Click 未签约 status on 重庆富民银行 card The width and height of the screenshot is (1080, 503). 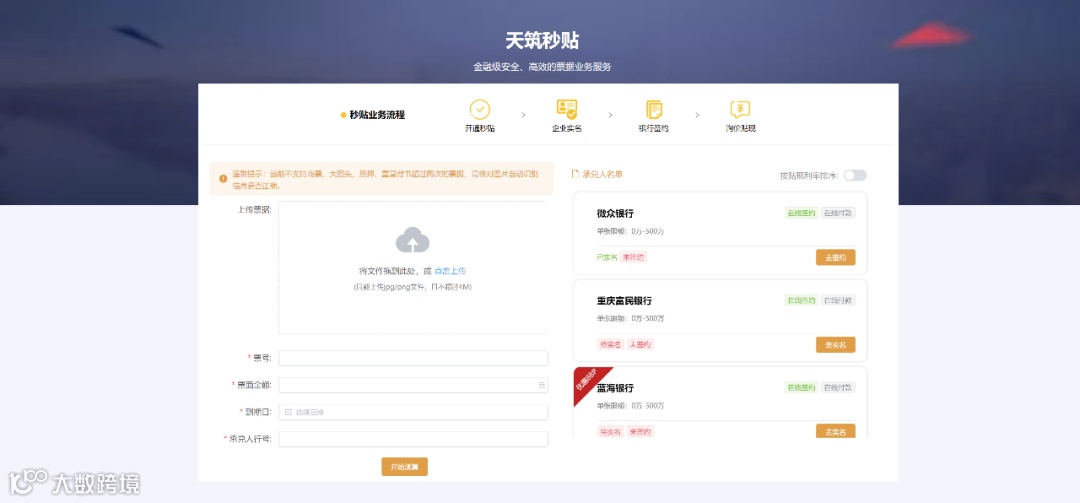pyautogui.click(x=640, y=344)
